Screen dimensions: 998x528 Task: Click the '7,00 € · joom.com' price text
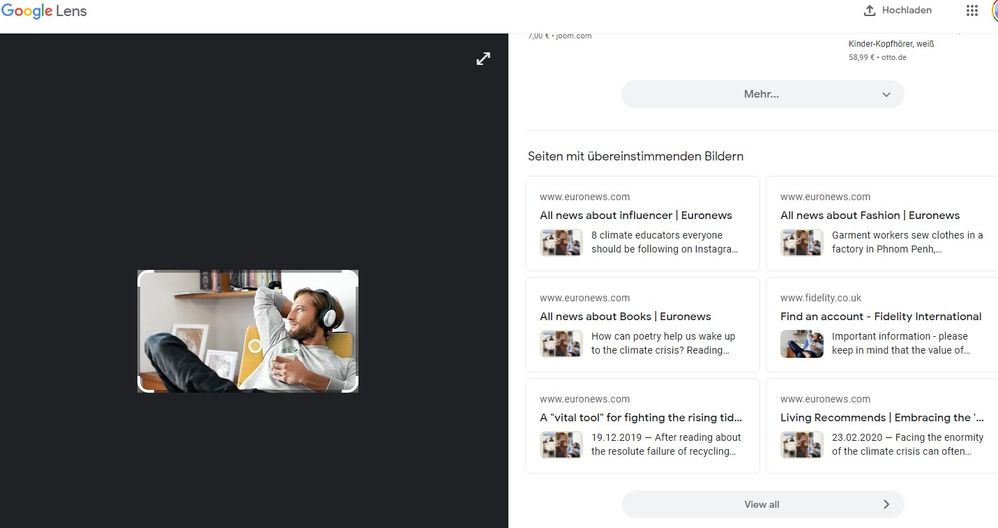tap(559, 36)
